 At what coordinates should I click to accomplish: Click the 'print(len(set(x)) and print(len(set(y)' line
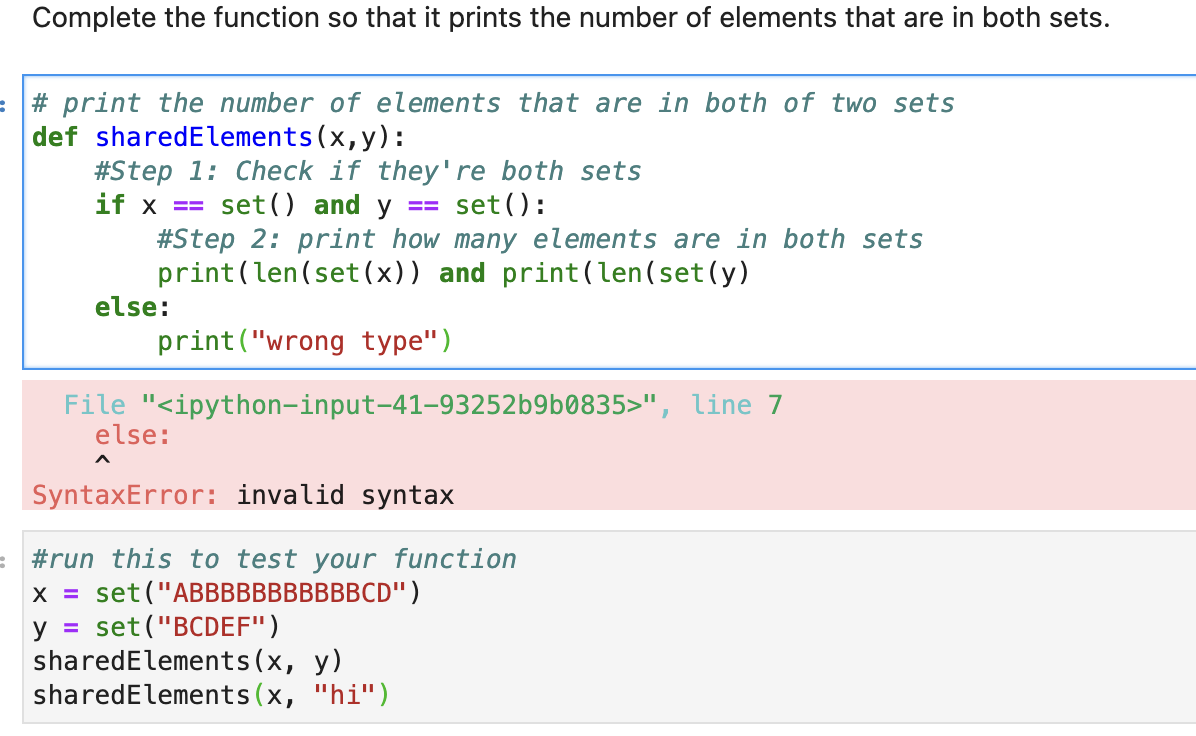tap(454, 273)
